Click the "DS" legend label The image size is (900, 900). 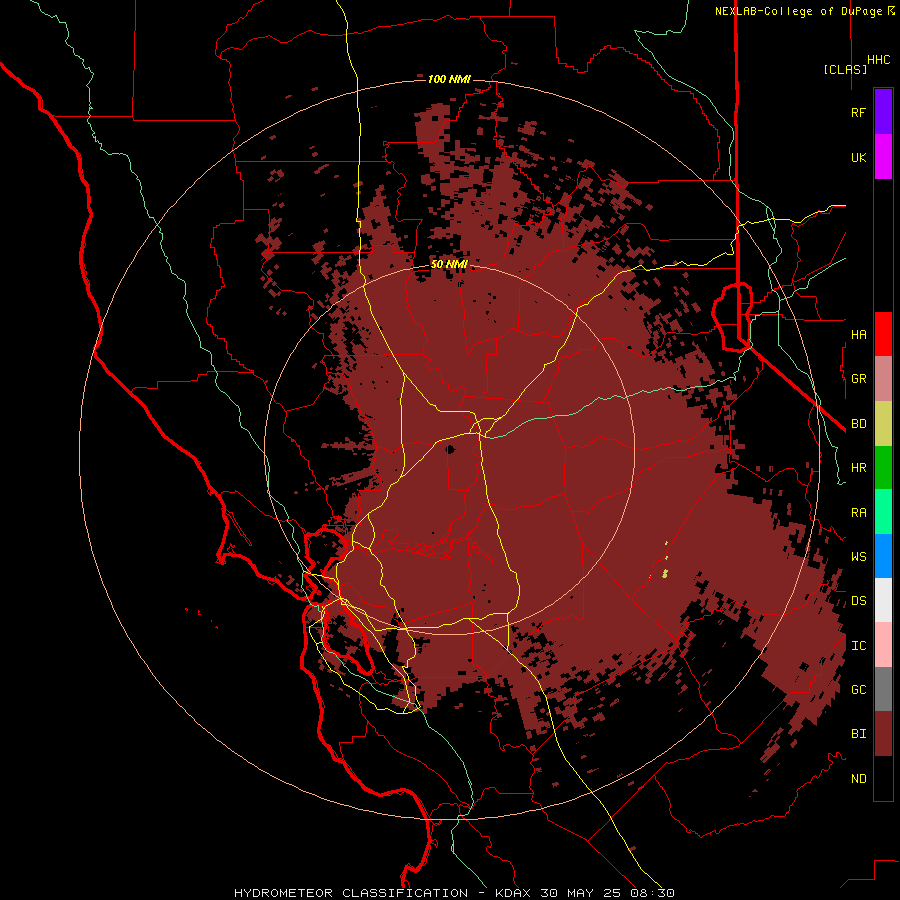[x=858, y=601]
